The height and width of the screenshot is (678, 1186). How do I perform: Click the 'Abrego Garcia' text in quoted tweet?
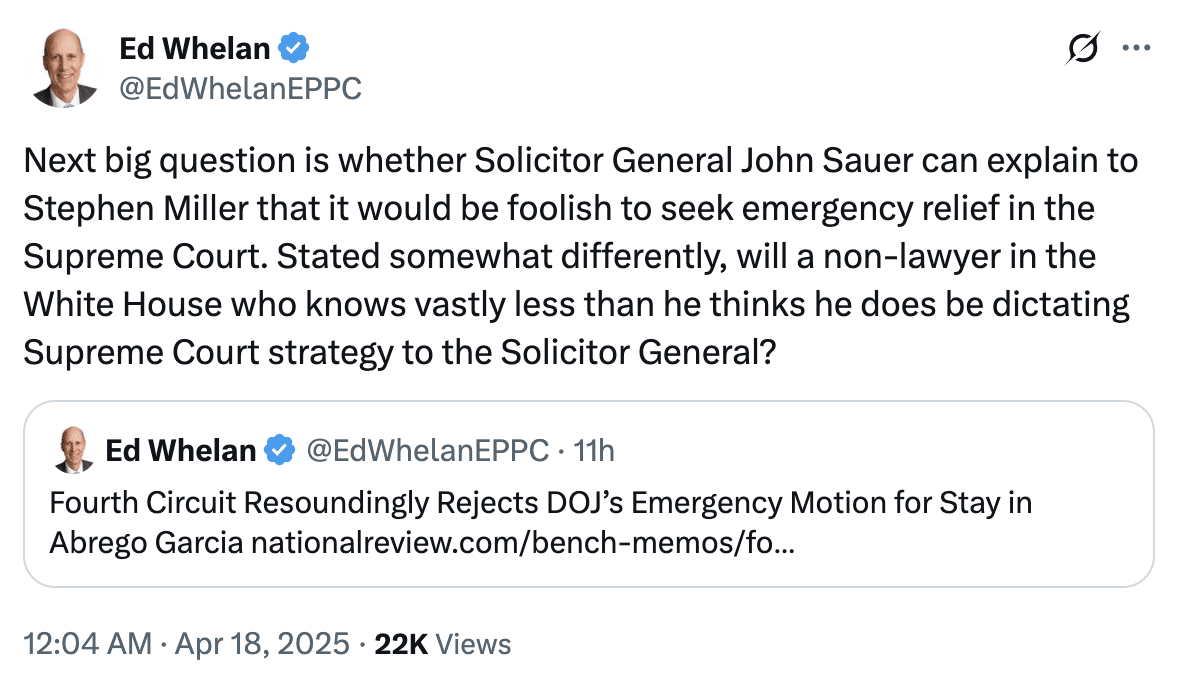[147, 543]
